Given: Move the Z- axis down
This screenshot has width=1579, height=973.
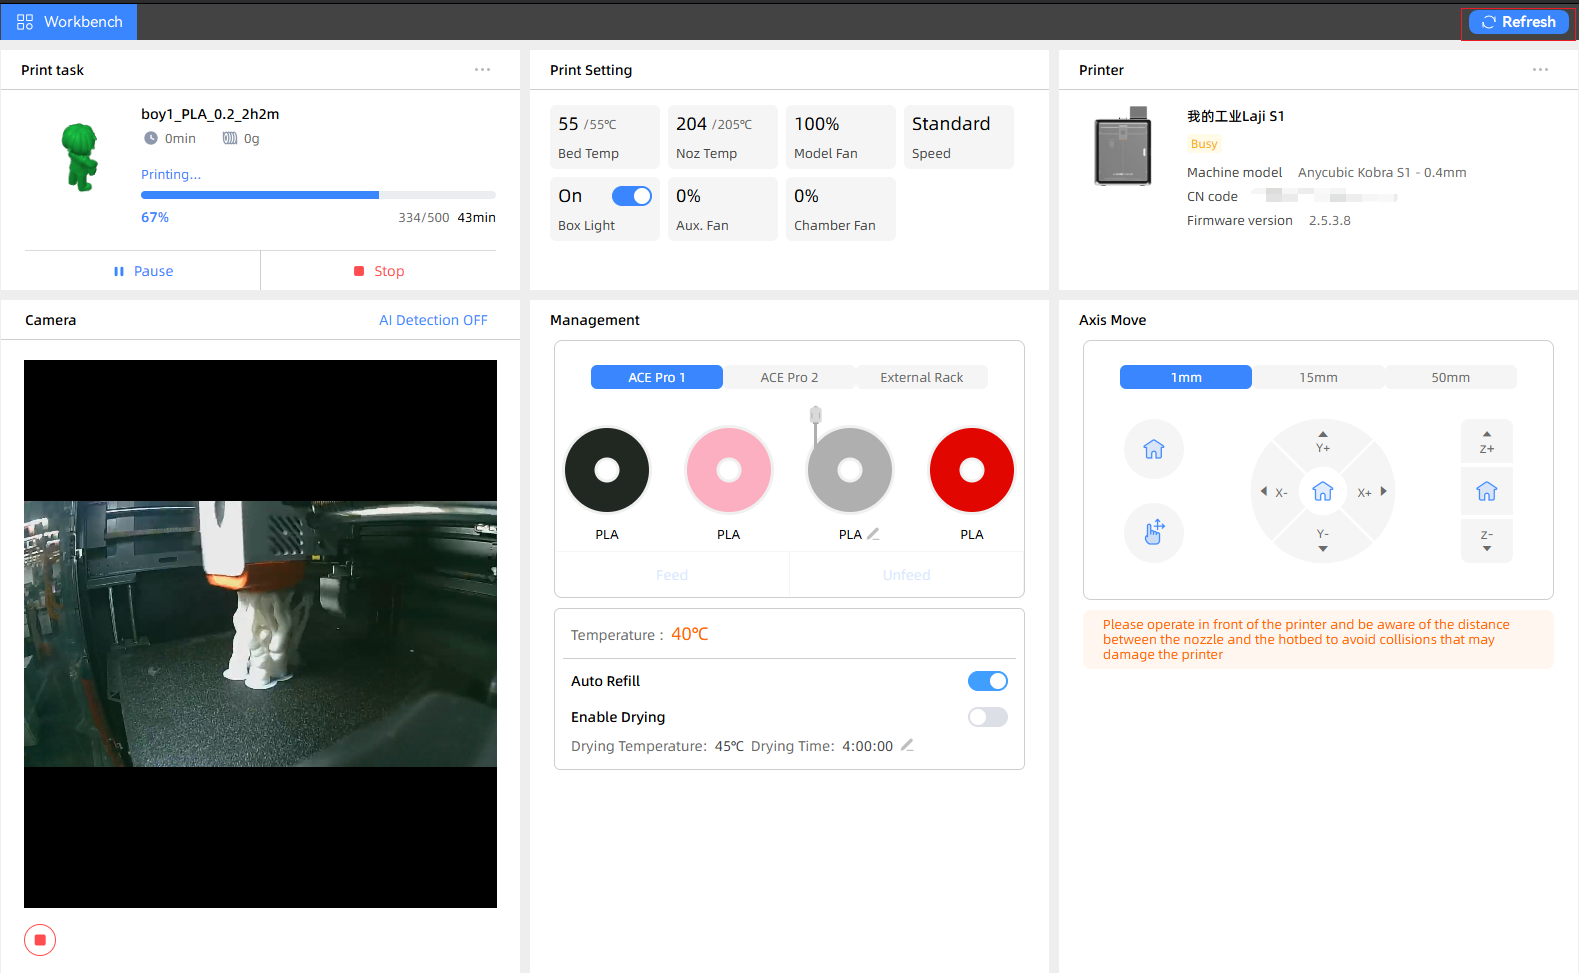Looking at the screenshot, I should click(1487, 540).
